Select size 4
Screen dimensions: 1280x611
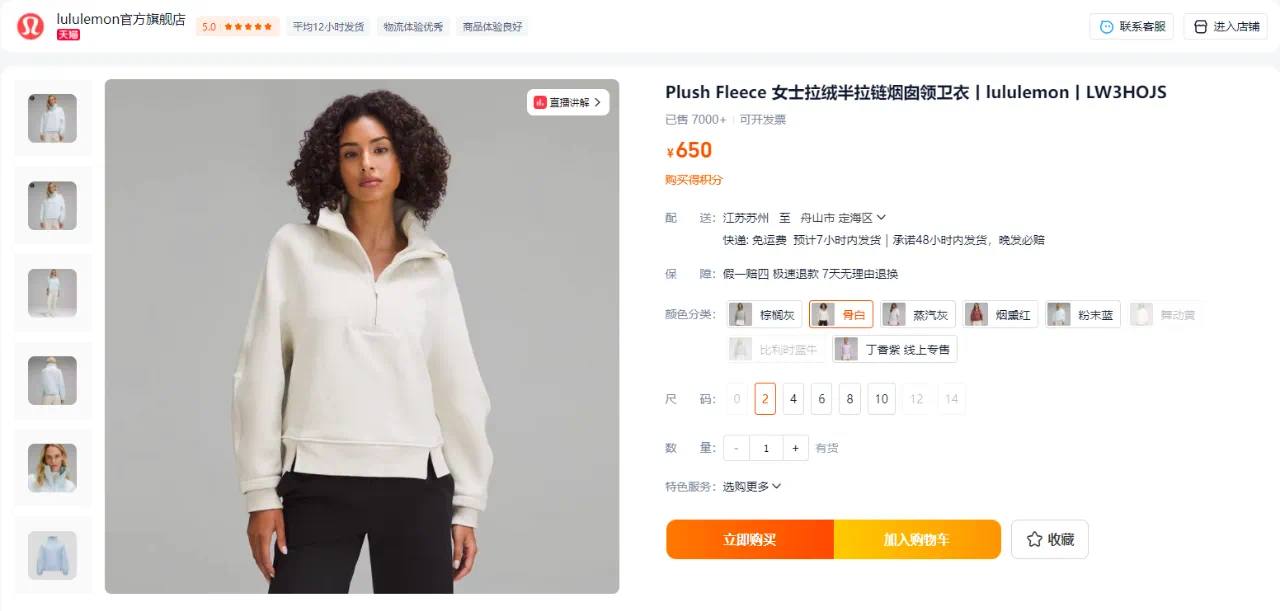point(793,399)
